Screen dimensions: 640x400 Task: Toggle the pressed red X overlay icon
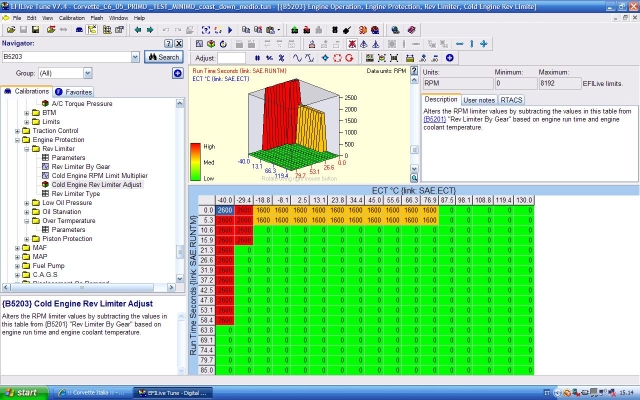tap(352, 44)
